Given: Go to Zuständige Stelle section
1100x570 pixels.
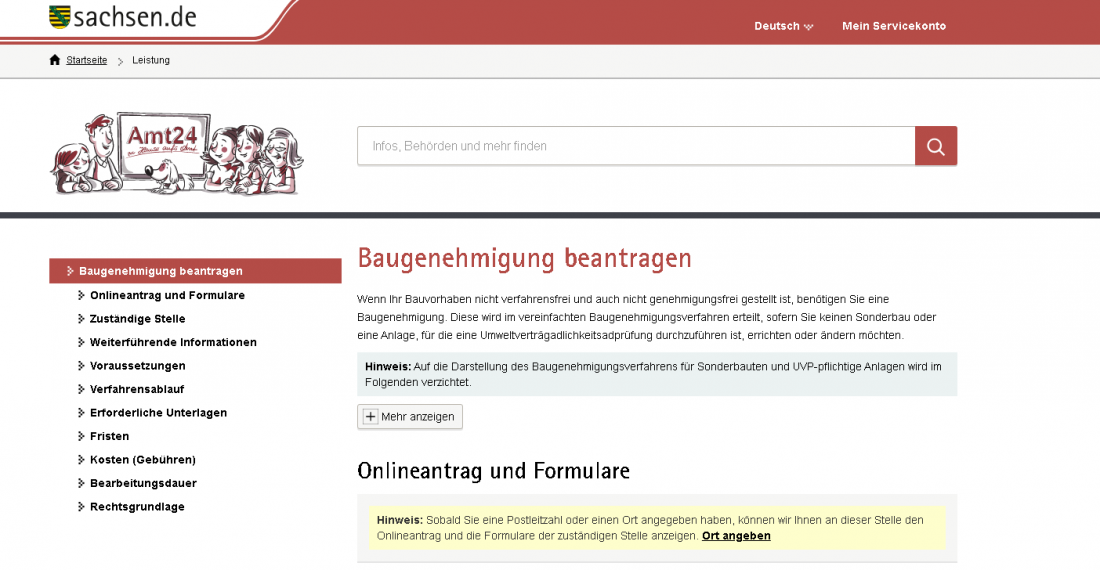Looking at the screenshot, I should (x=138, y=319).
